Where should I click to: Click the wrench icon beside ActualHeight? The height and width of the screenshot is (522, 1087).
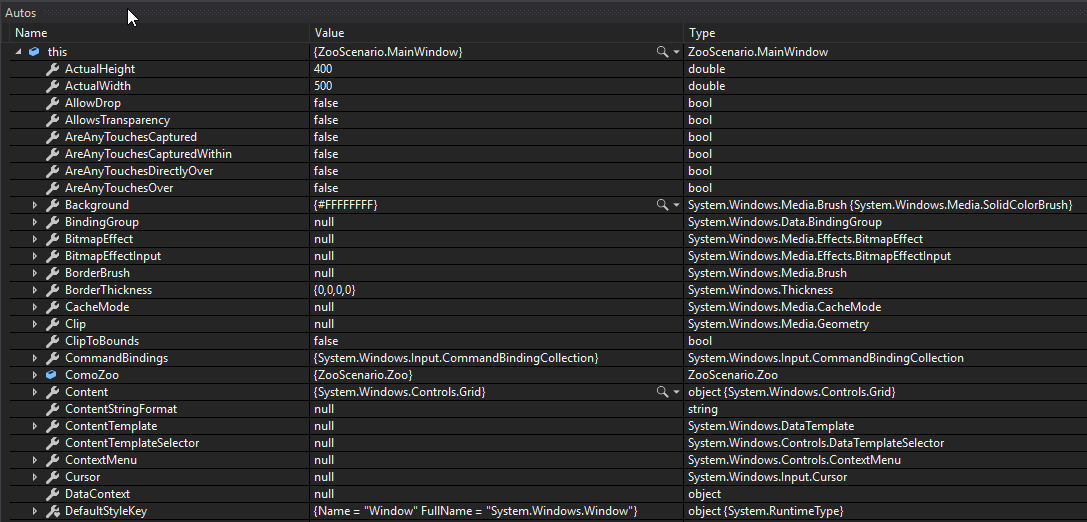pyautogui.click(x=52, y=69)
